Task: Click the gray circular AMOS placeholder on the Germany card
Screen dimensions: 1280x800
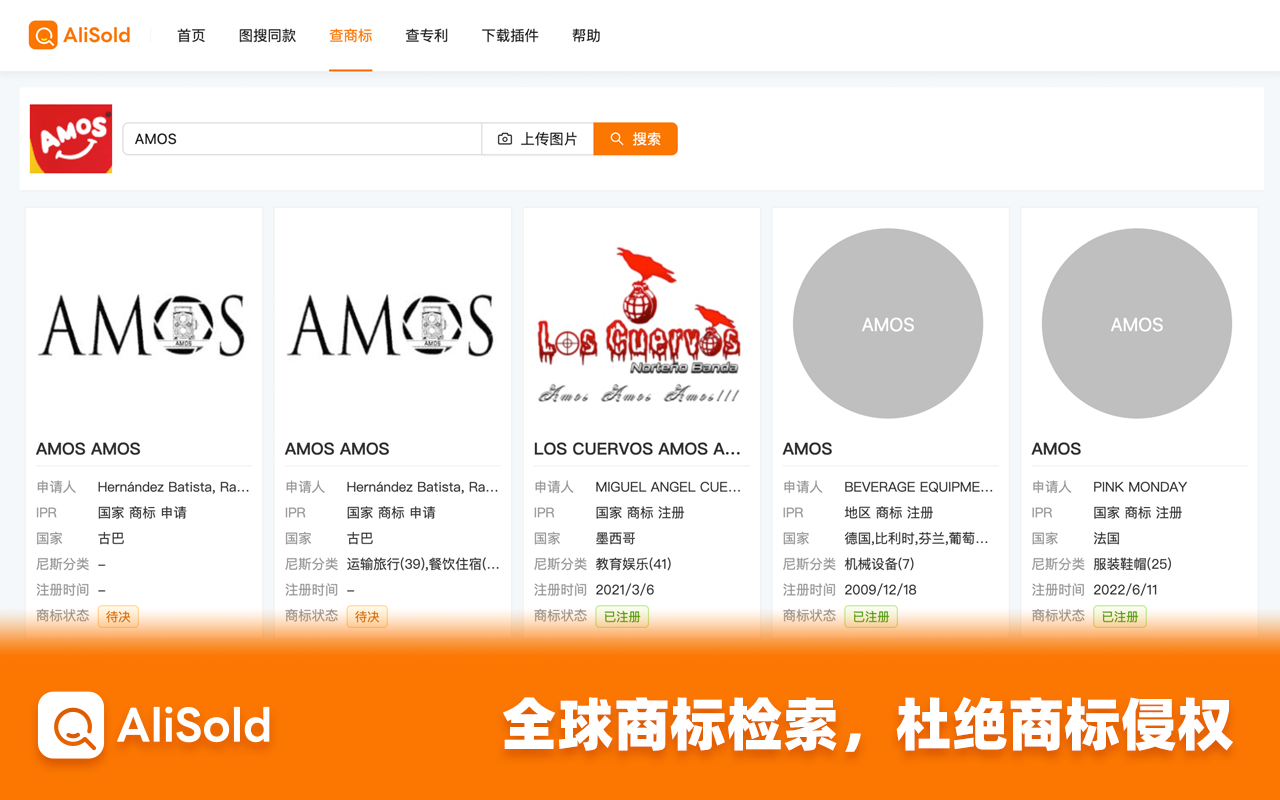Action: coord(887,323)
